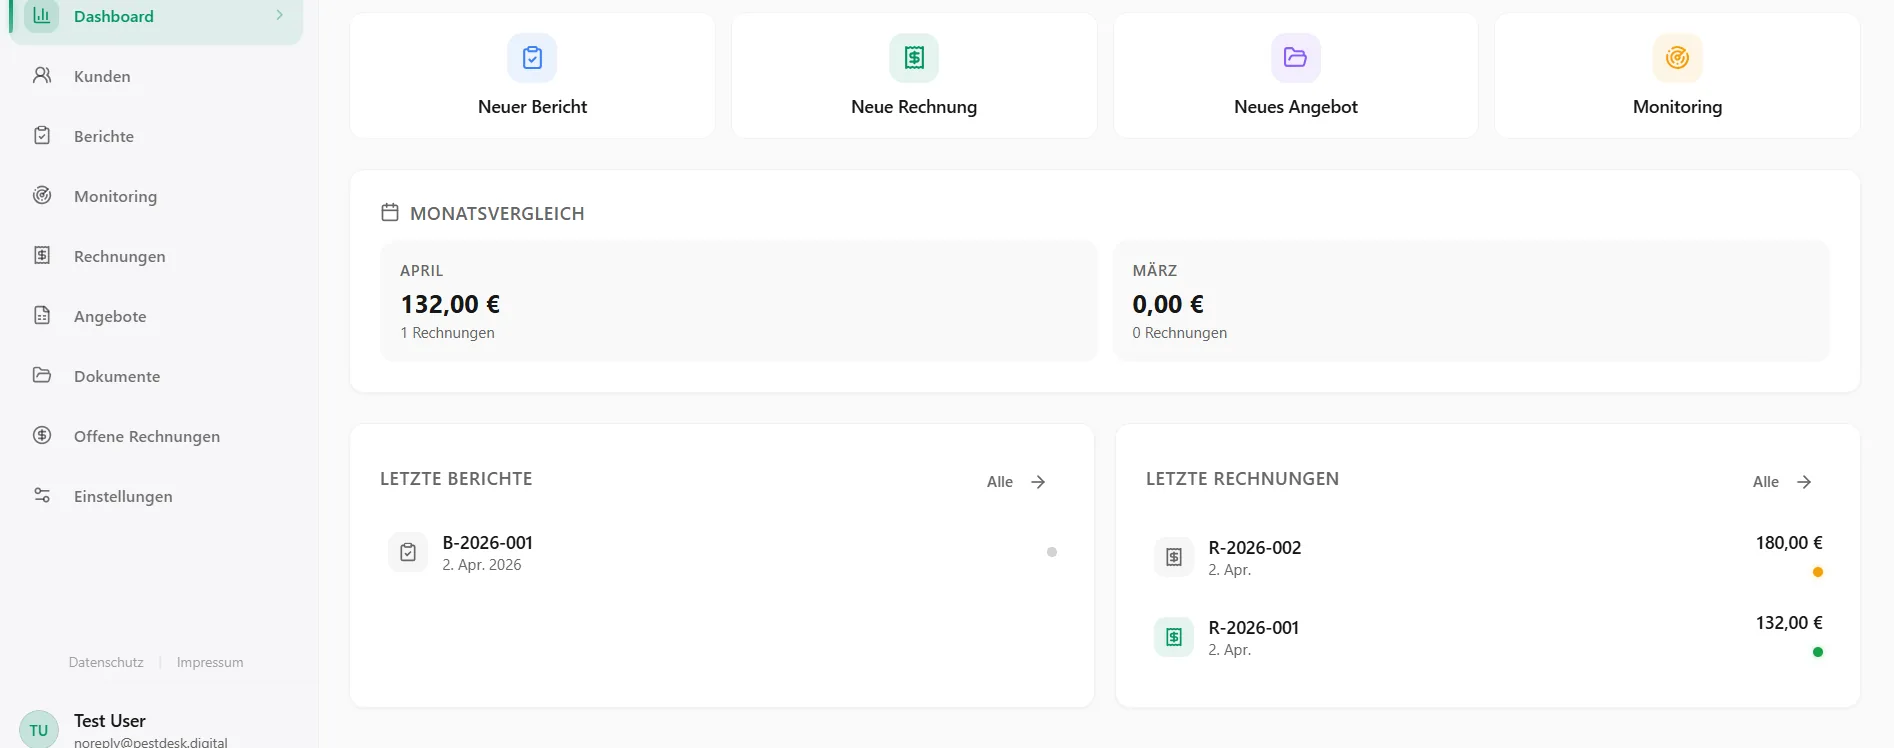Click the 180,00 € invoice amount
This screenshot has height=748, width=1894.
1789,543
